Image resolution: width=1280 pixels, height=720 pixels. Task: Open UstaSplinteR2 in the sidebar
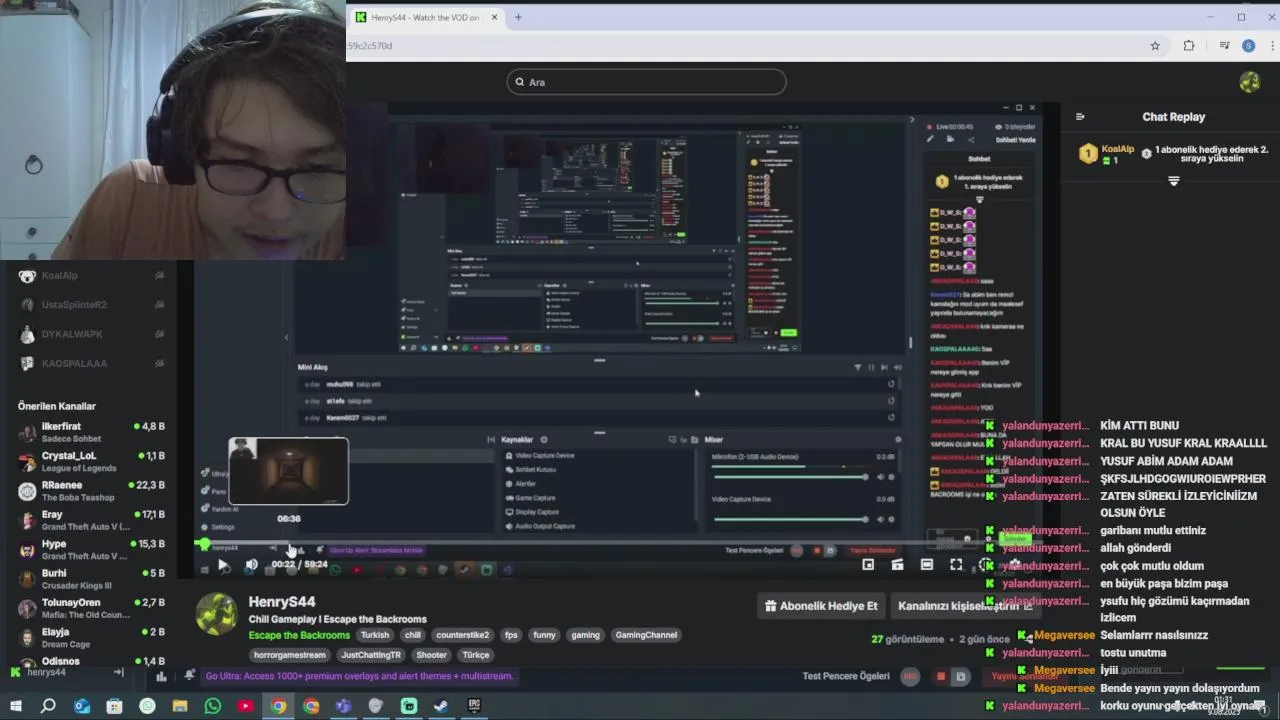point(90,305)
